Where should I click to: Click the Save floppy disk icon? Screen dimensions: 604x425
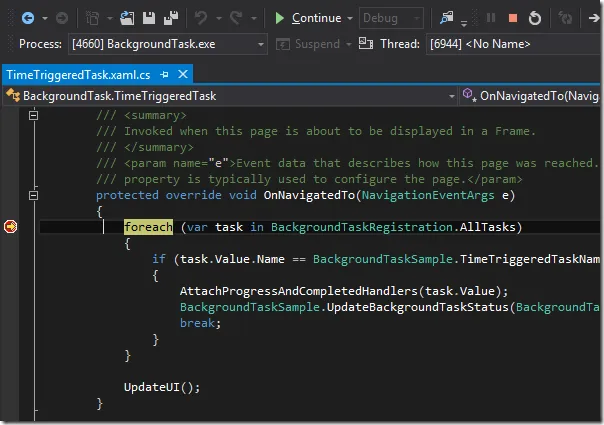[149, 18]
